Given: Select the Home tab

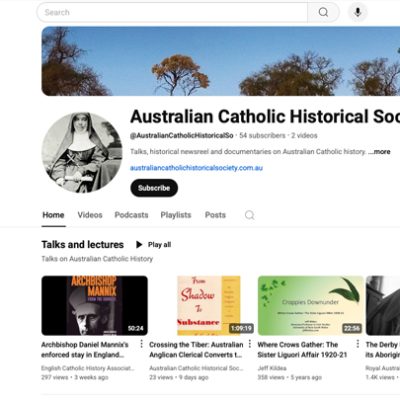Looking at the screenshot, I should (53, 215).
